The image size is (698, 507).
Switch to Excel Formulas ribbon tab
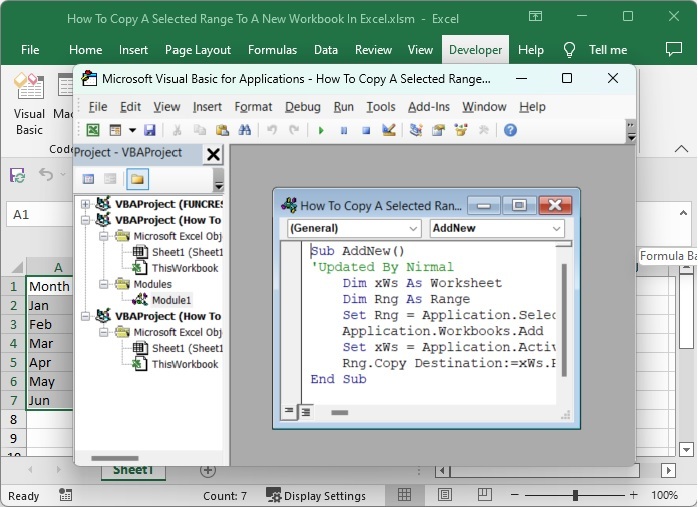click(x=272, y=50)
